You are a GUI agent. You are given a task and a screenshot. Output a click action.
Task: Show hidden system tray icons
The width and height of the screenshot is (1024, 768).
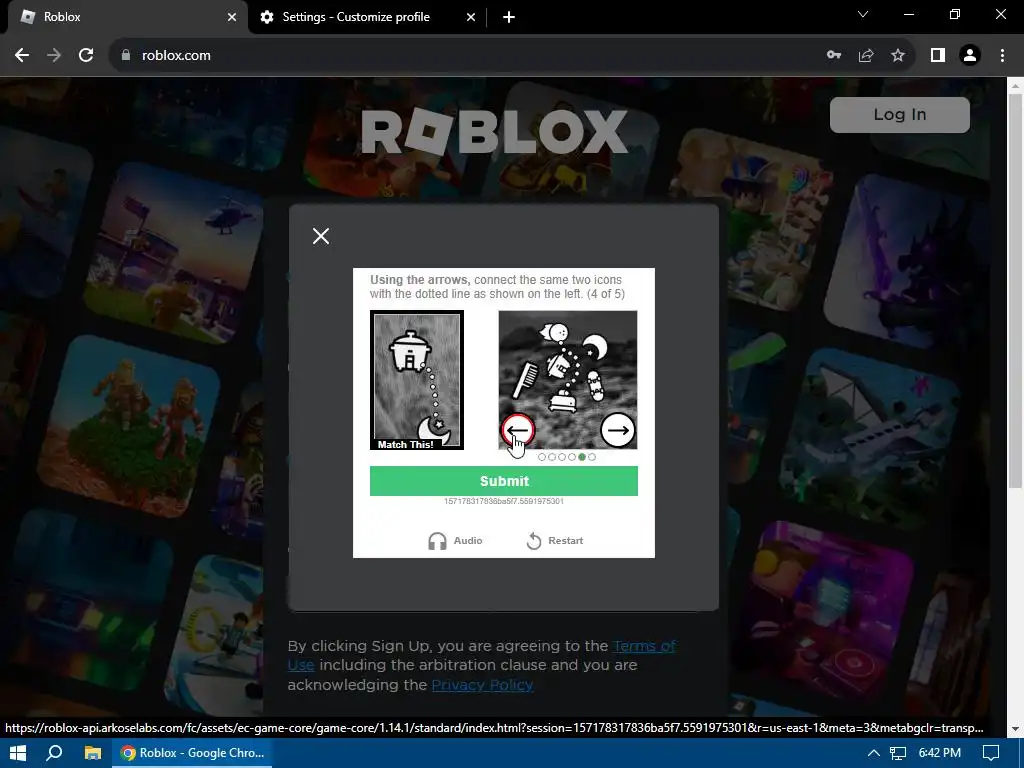click(x=873, y=753)
